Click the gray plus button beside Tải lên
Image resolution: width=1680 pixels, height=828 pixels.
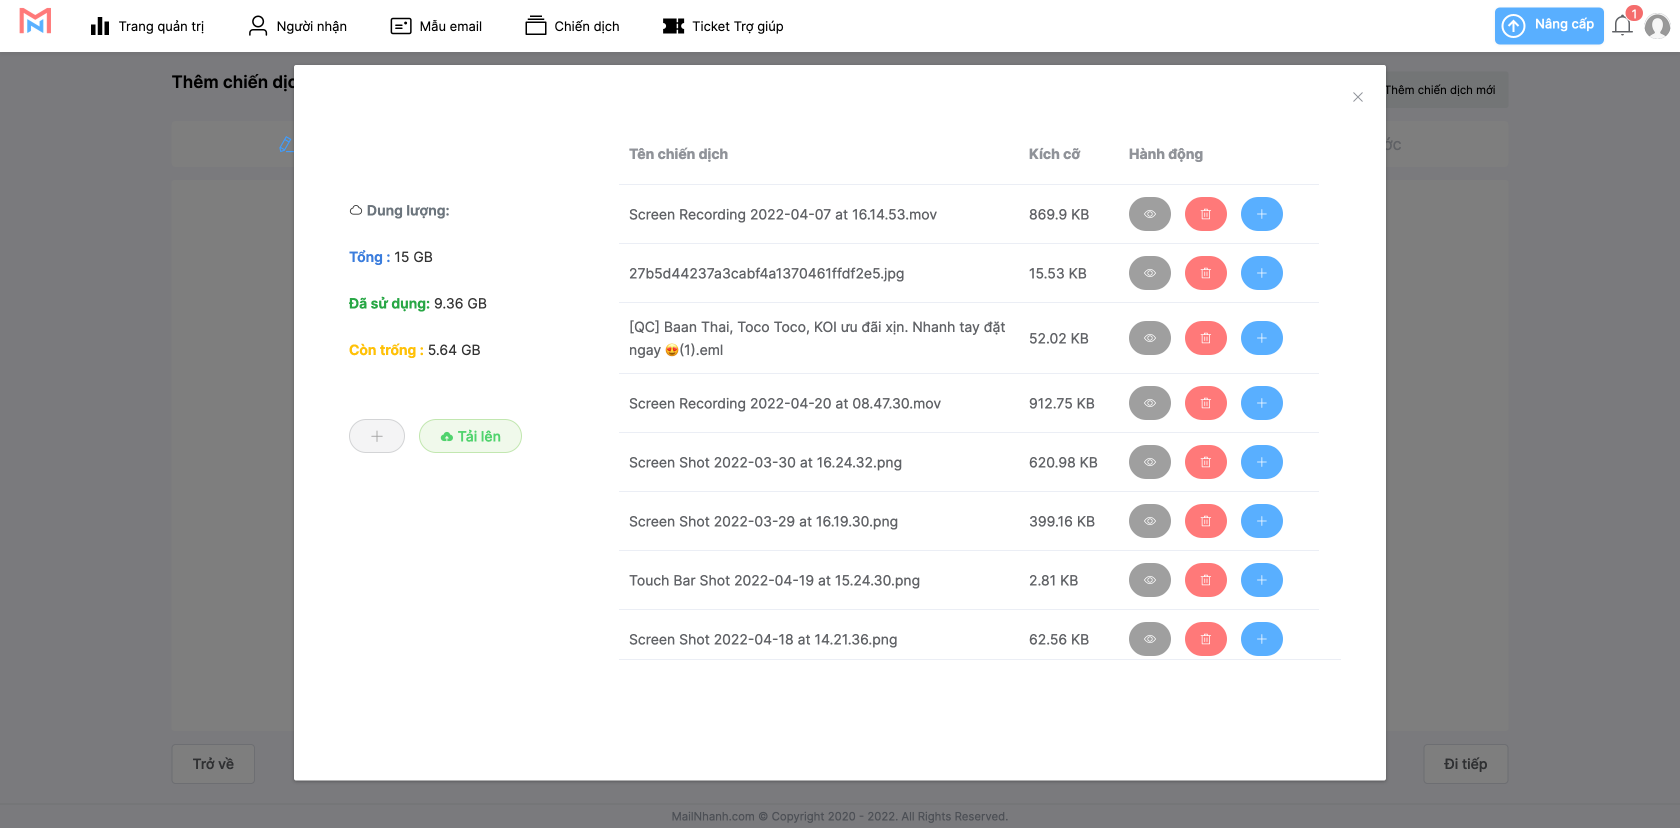[x=377, y=436]
